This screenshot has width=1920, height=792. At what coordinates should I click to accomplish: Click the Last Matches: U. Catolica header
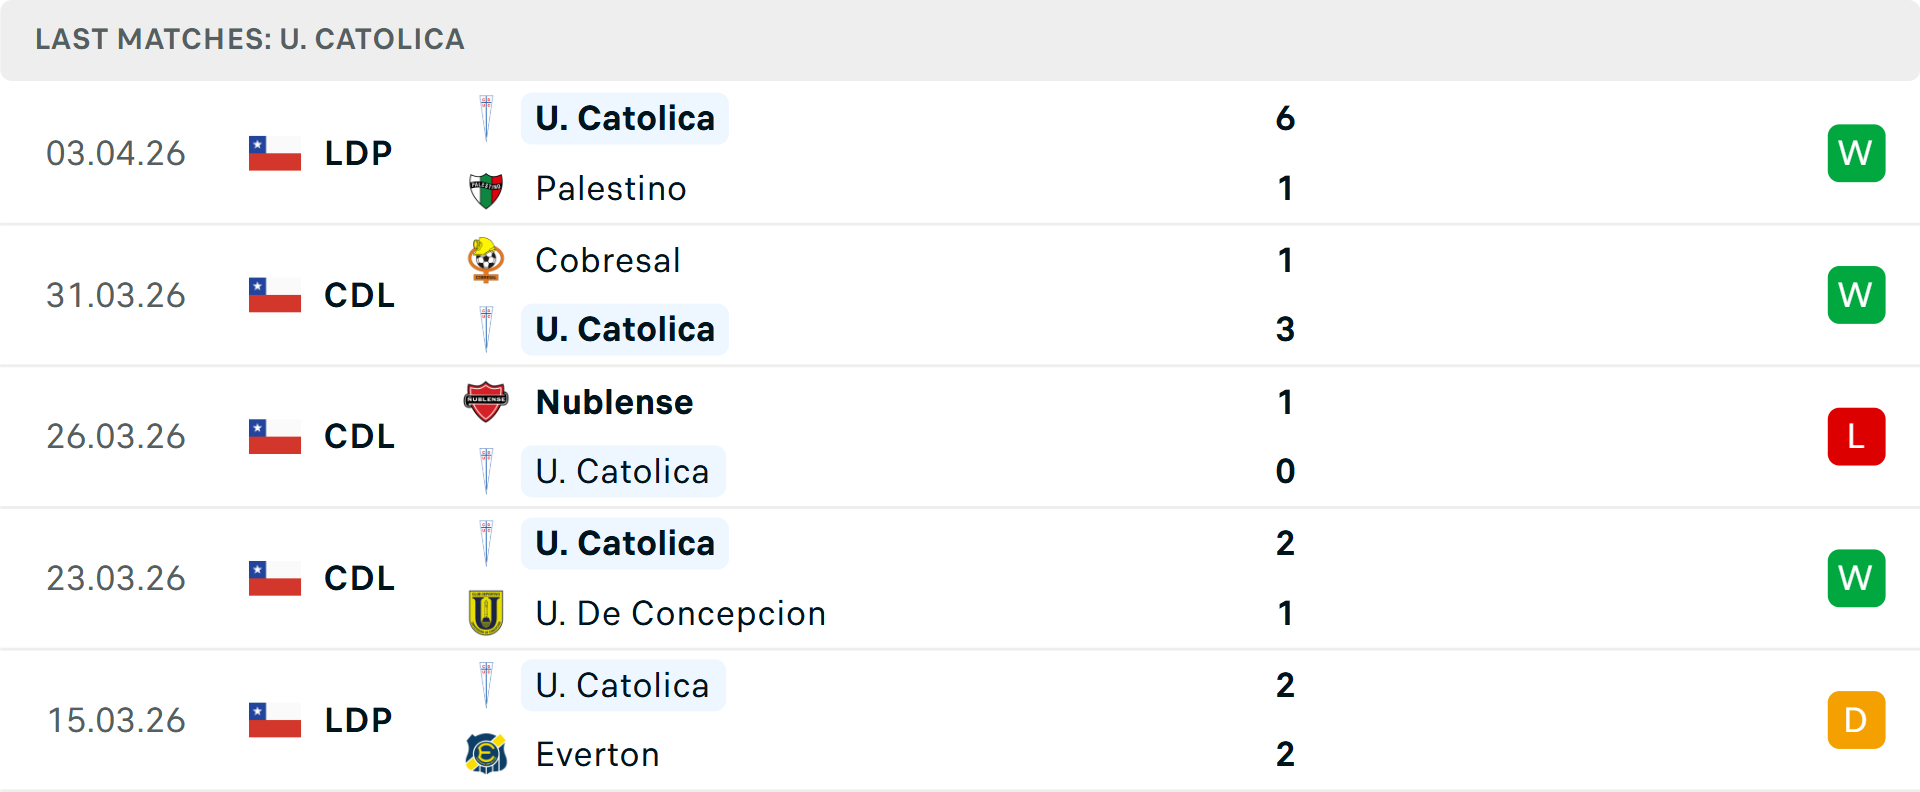[250, 39]
